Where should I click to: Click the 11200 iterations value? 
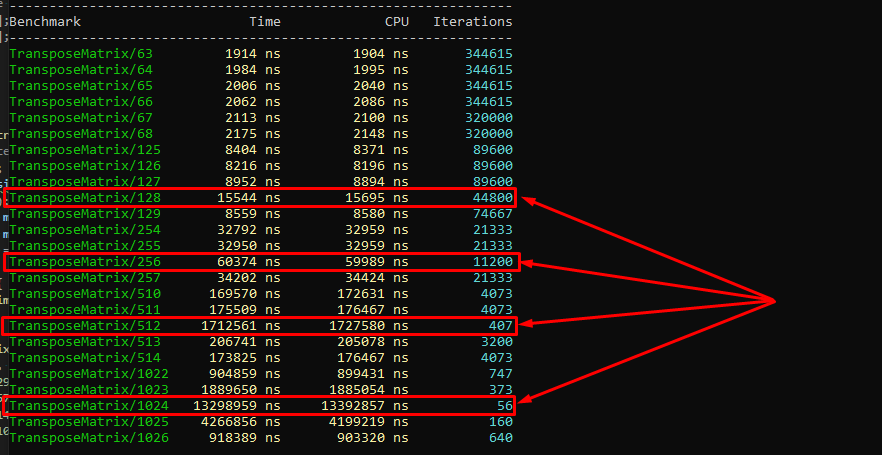click(x=493, y=262)
